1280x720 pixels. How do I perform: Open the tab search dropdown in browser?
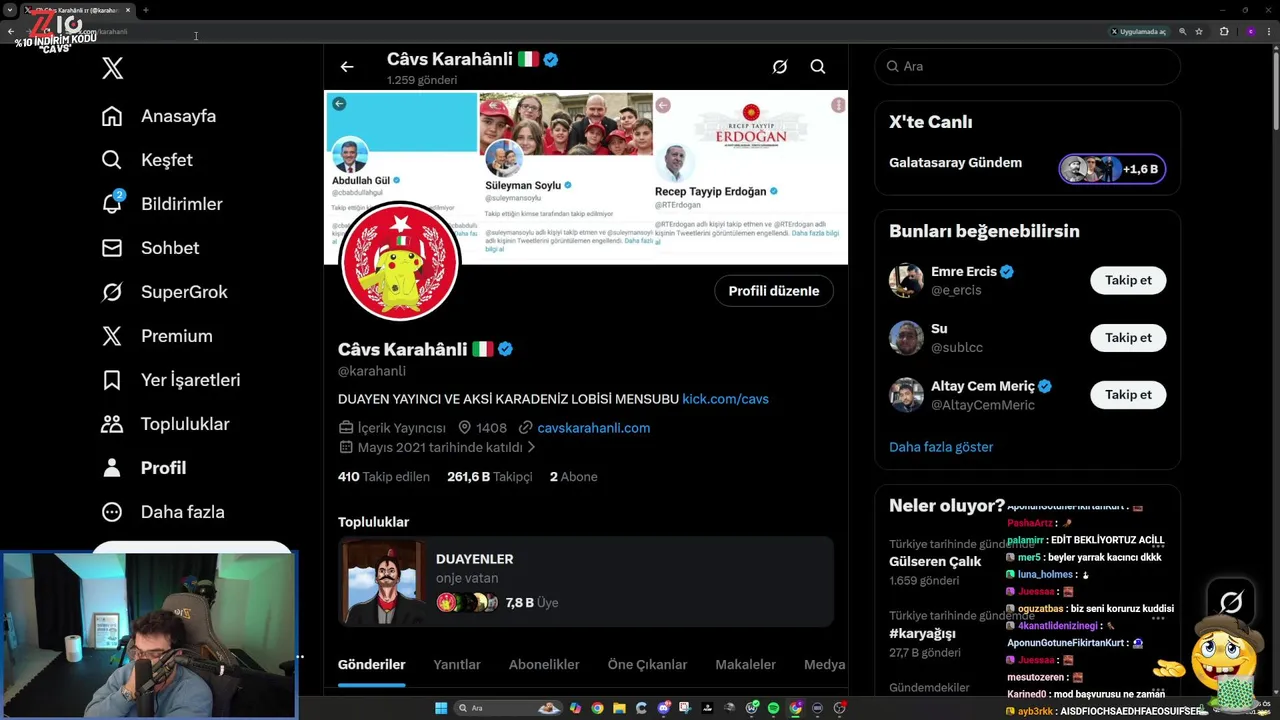click(x=10, y=10)
